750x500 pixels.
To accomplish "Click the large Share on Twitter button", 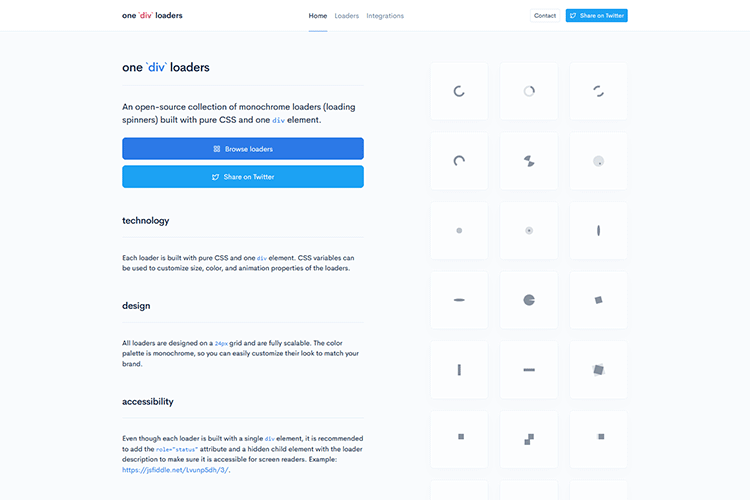I will [x=243, y=177].
